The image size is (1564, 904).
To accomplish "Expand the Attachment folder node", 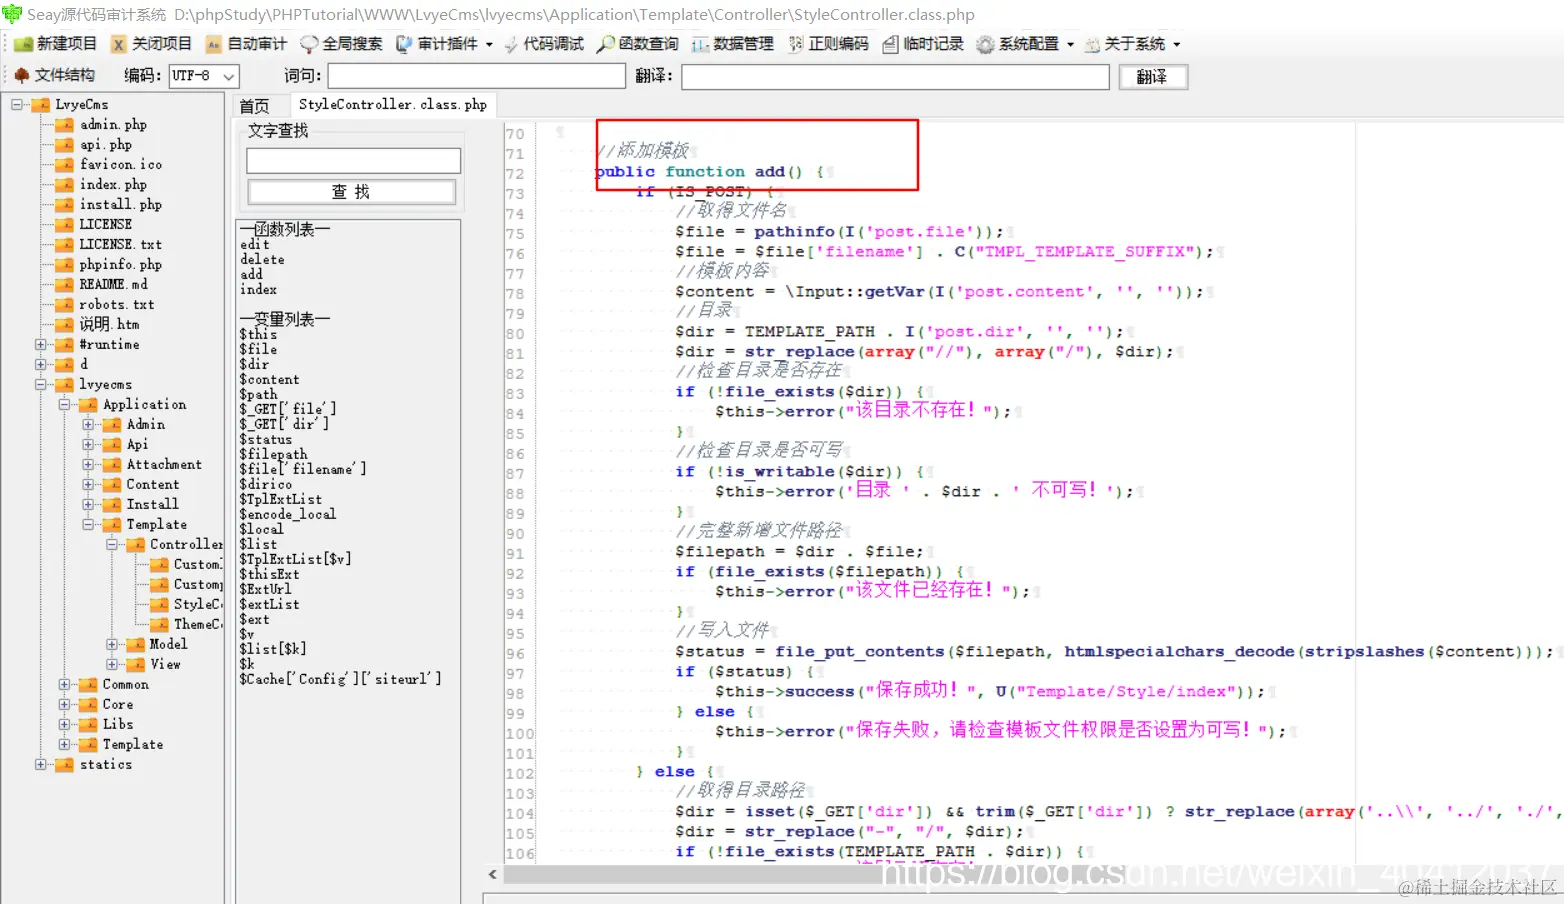I will [88, 465].
